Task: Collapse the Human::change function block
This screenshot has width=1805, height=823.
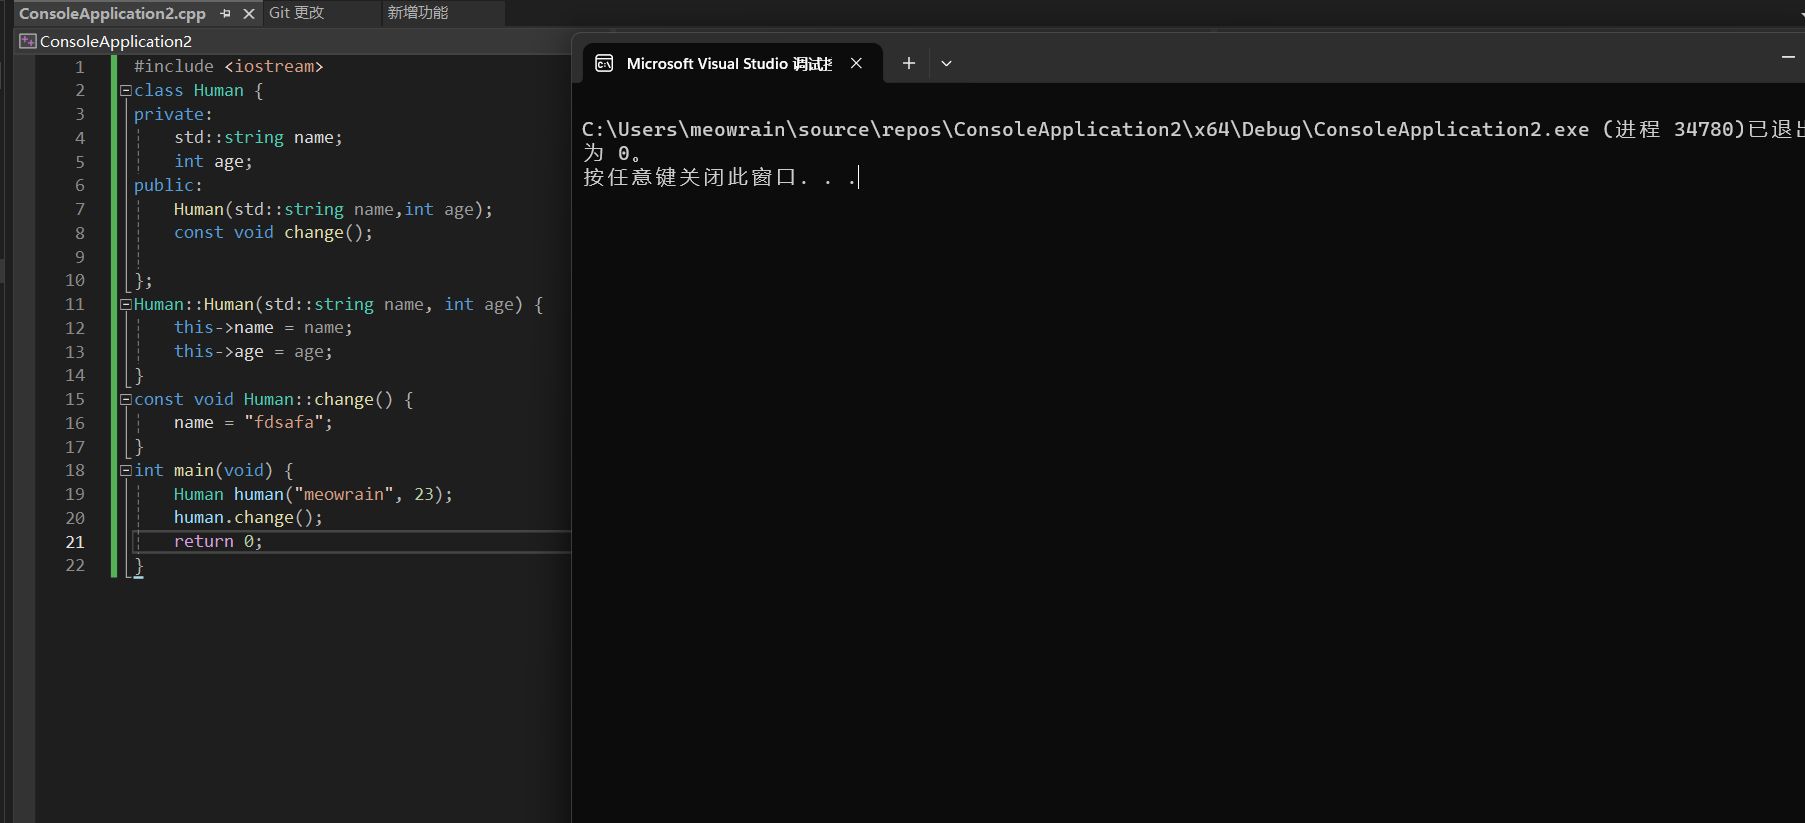Action: pos(126,399)
